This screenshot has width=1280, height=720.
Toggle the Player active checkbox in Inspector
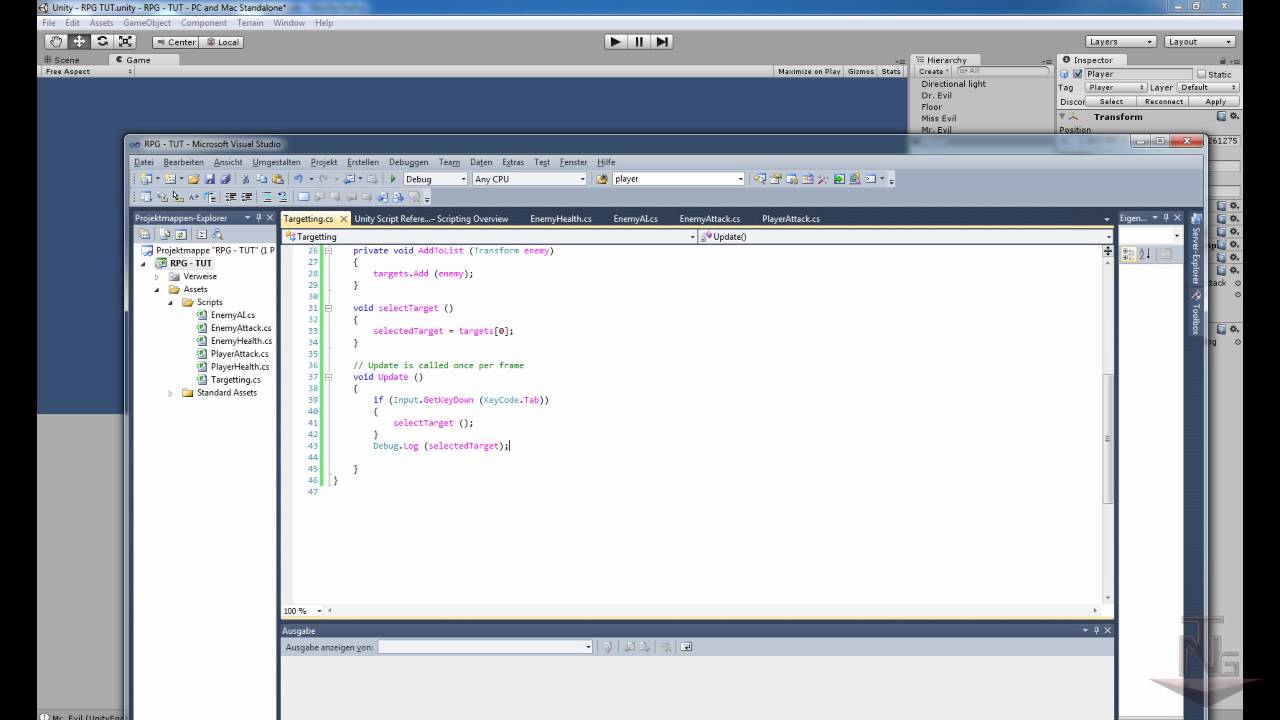(x=1077, y=74)
